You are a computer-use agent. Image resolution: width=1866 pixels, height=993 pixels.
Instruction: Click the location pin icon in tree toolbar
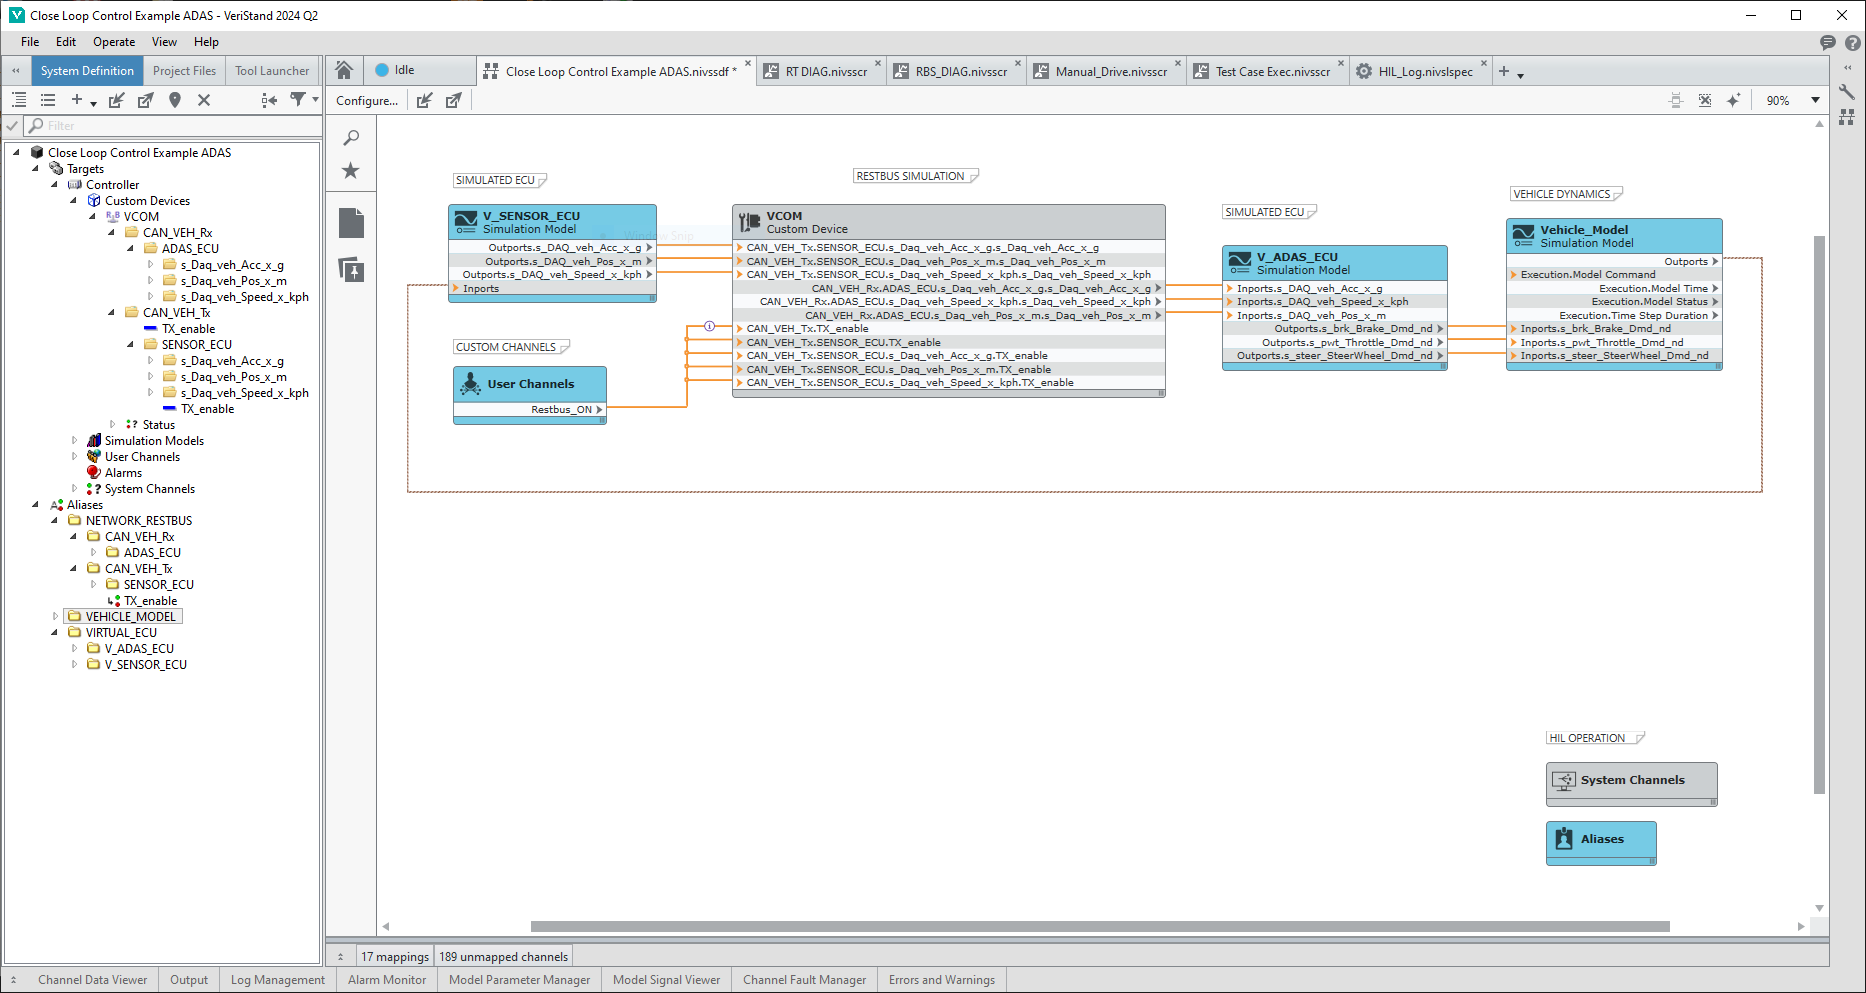click(175, 100)
